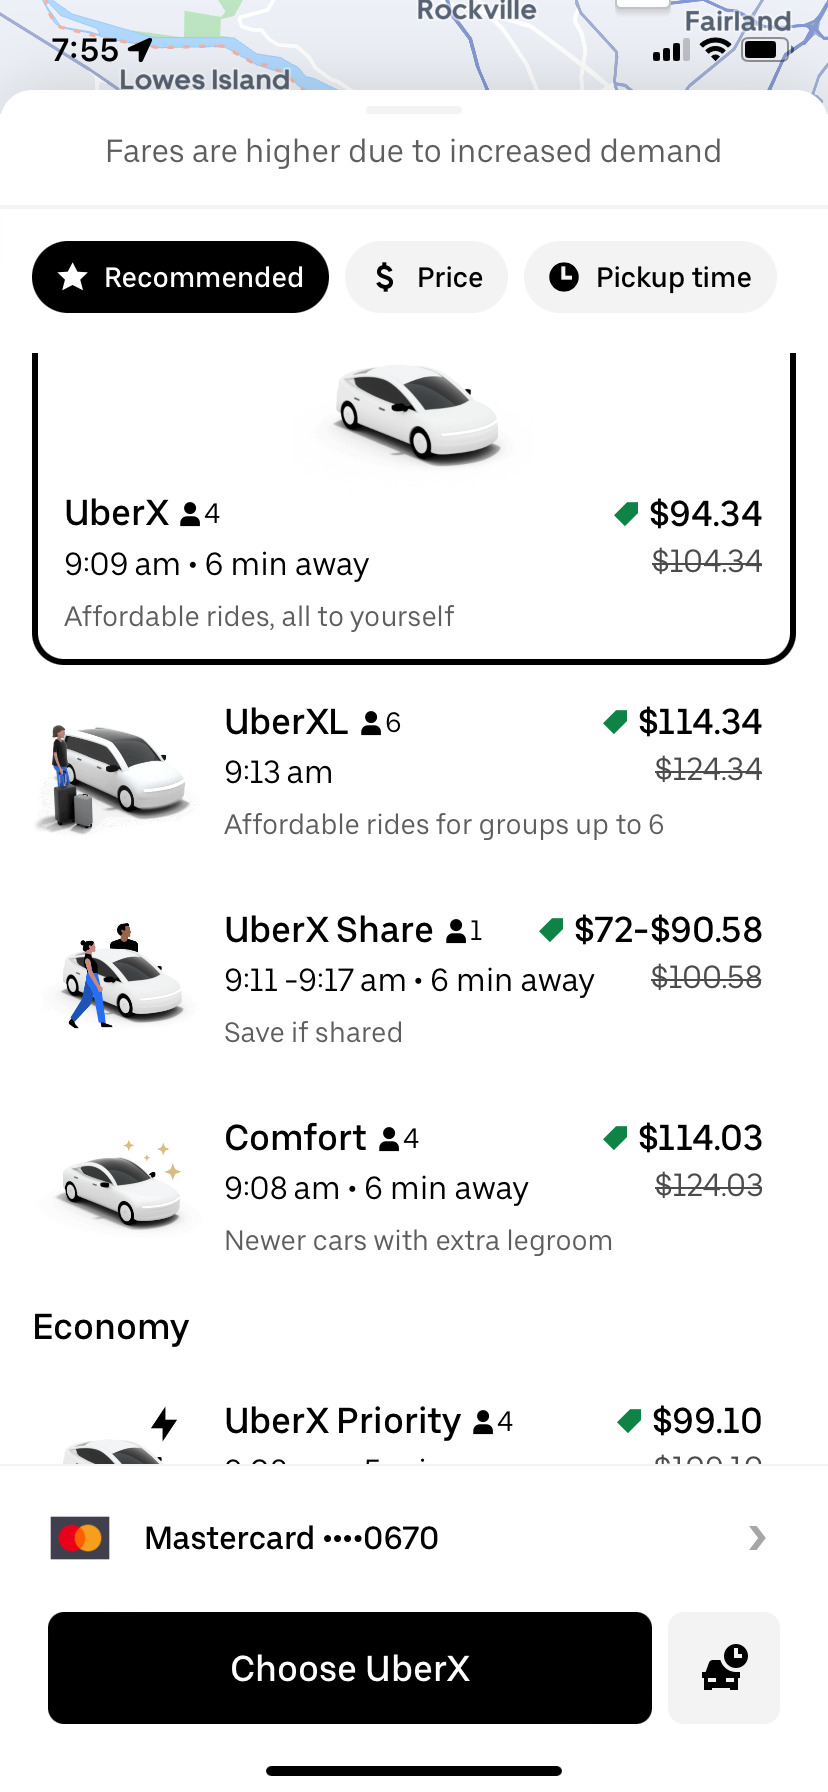Tap Mastercard ••••0670 payment method

point(414,1538)
